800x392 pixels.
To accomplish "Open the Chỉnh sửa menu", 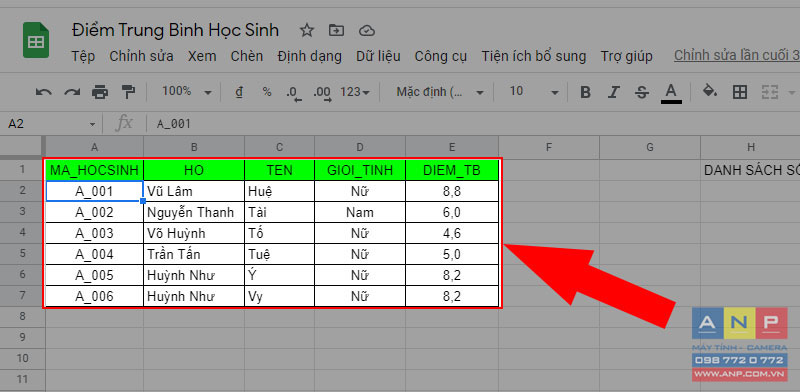I will (141, 56).
